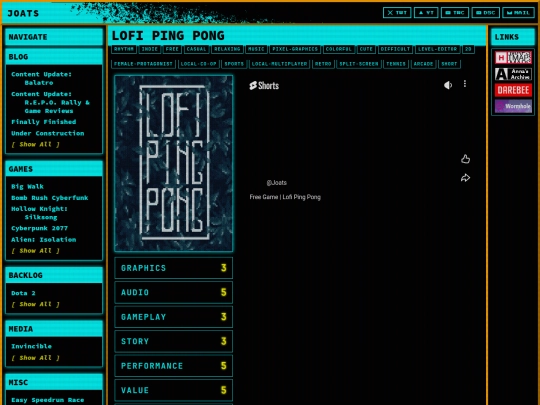Open Invincible media entry
Viewport: 540px width, 405px height.
pyautogui.click(x=31, y=346)
